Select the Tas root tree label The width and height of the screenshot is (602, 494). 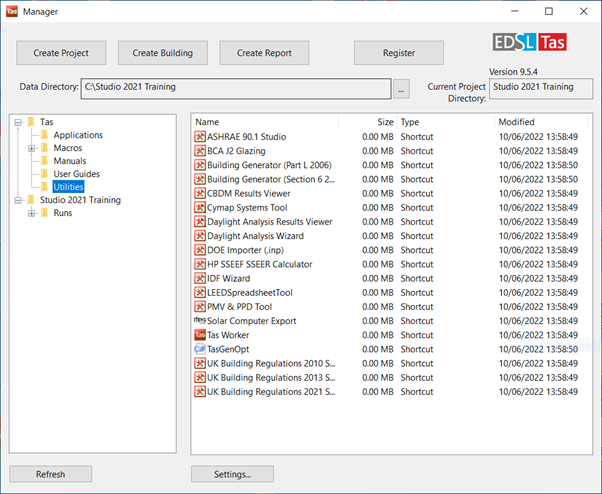[46, 122]
